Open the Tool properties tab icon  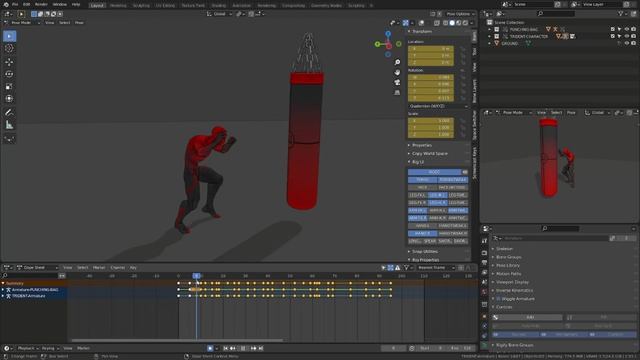(x=484, y=241)
